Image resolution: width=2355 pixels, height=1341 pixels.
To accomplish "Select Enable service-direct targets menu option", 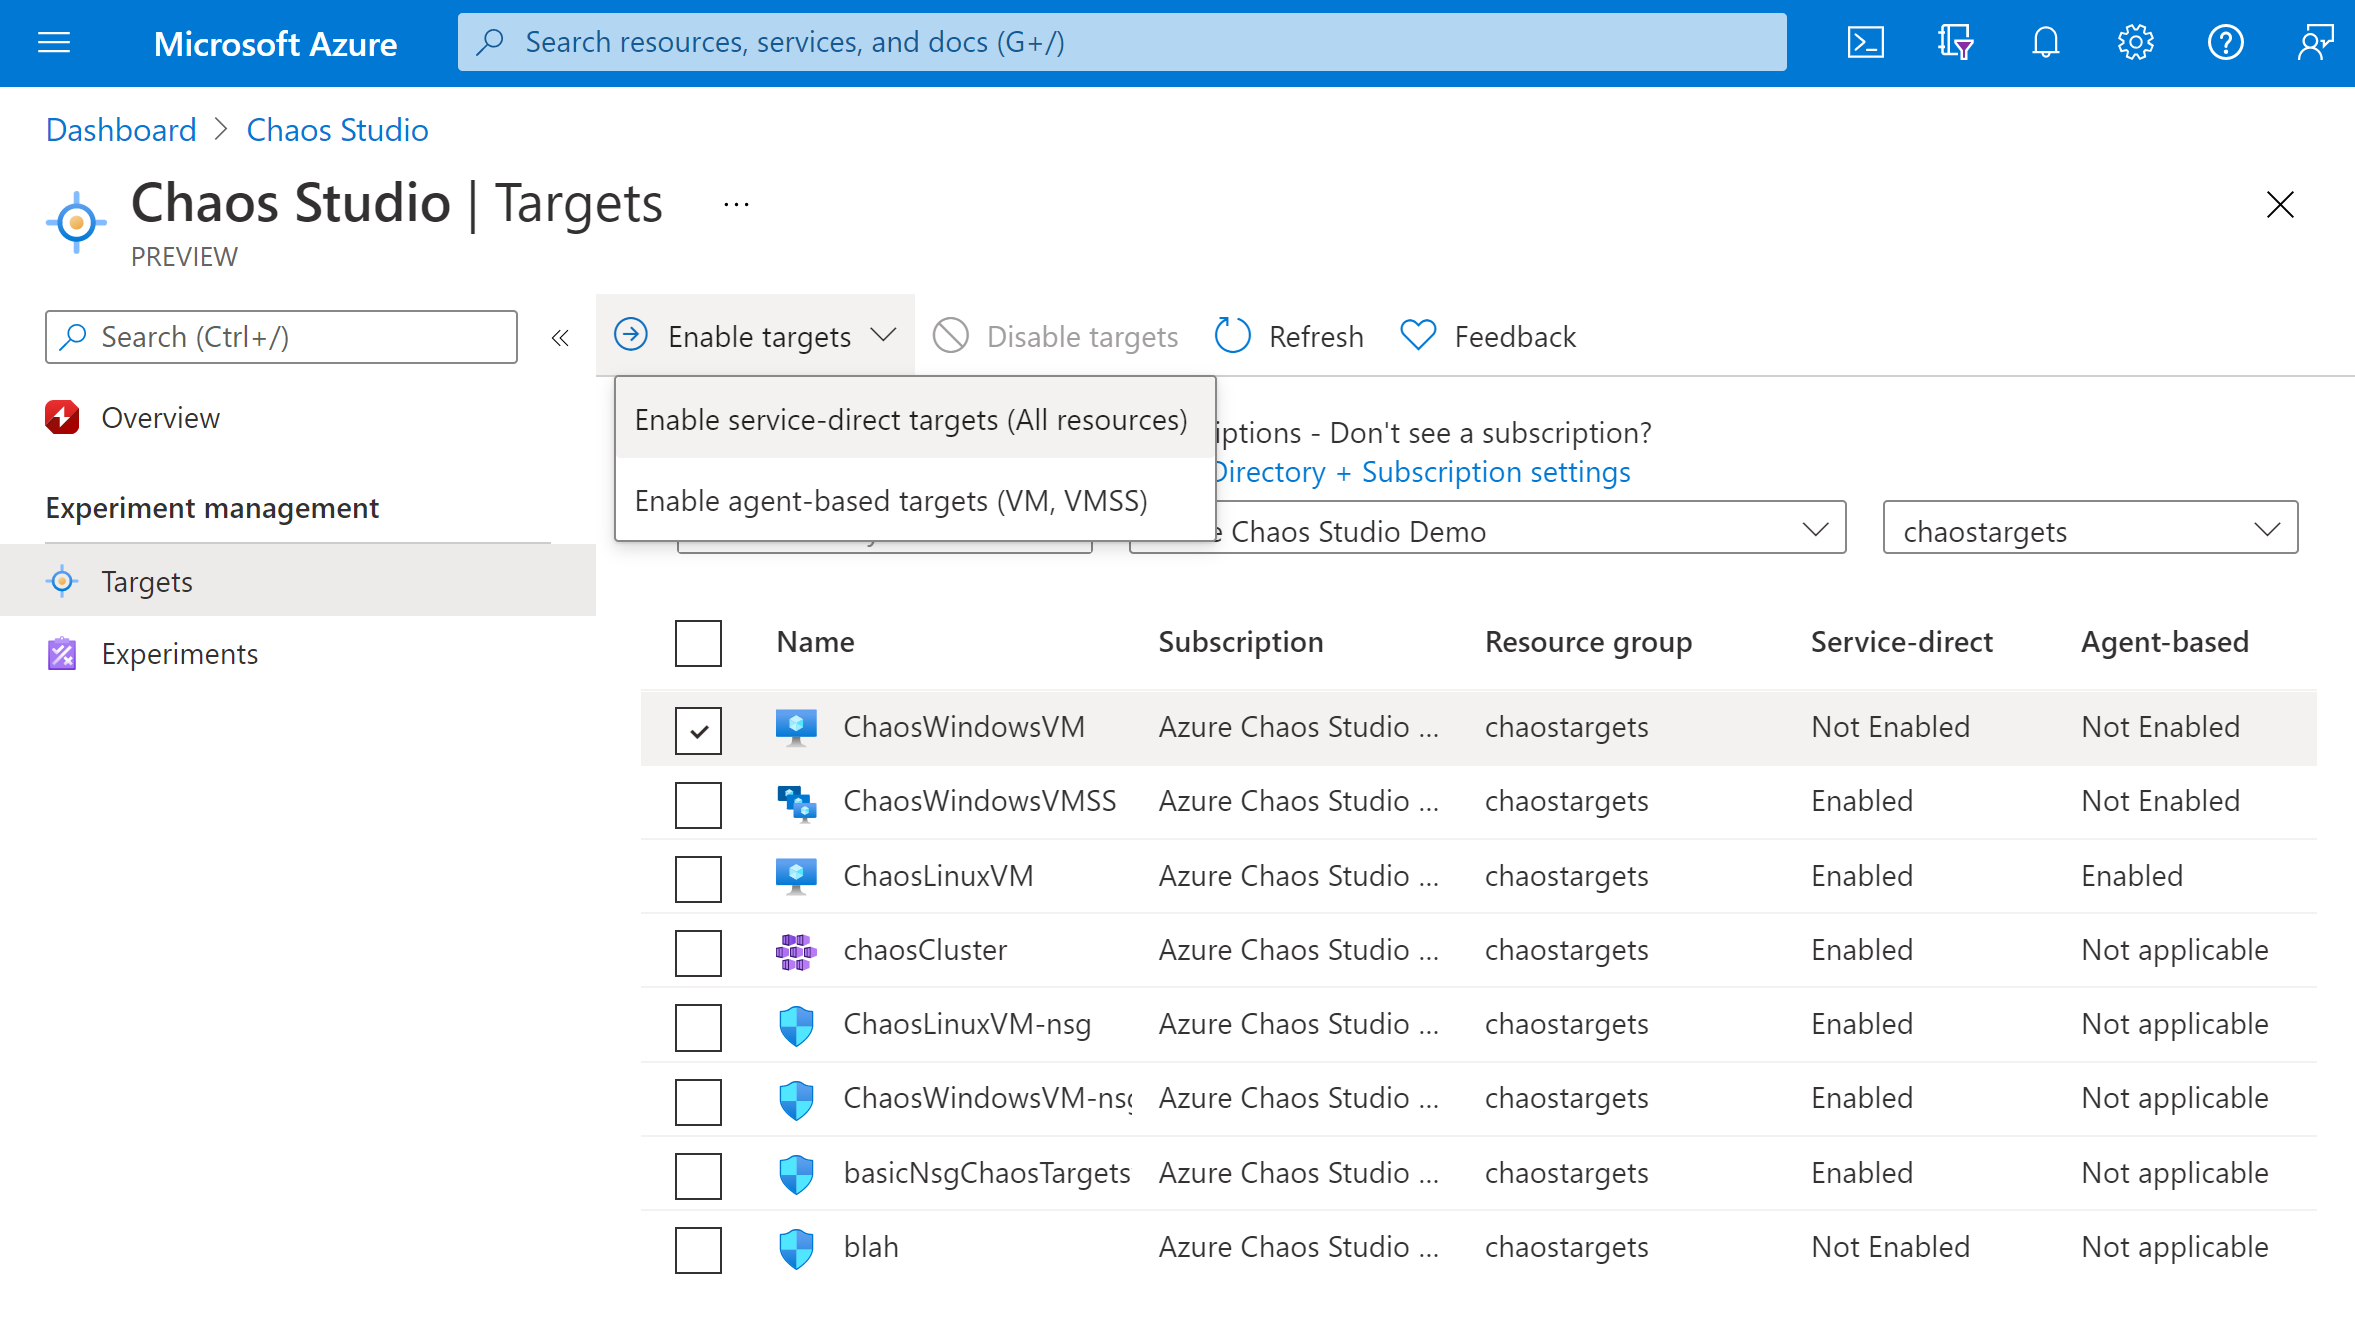I will click(x=909, y=417).
